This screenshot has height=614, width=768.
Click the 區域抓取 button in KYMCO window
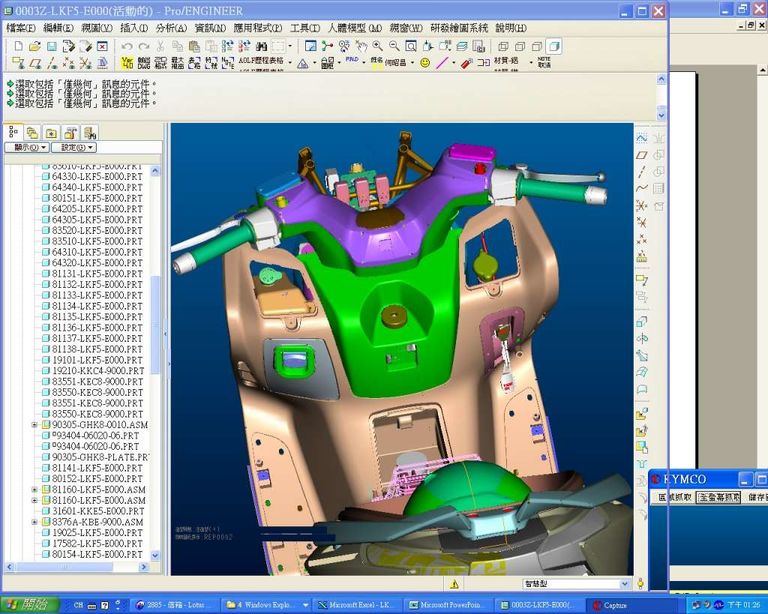pyautogui.click(x=674, y=497)
